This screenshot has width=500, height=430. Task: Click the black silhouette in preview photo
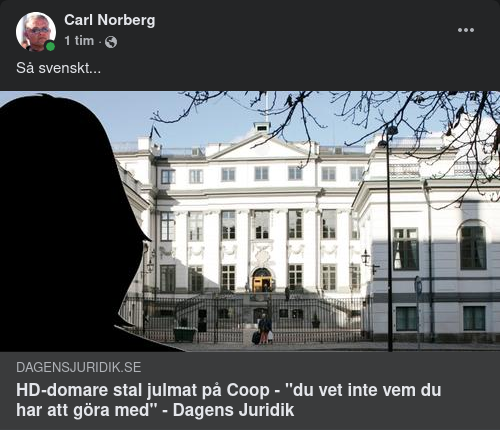point(72,223)
